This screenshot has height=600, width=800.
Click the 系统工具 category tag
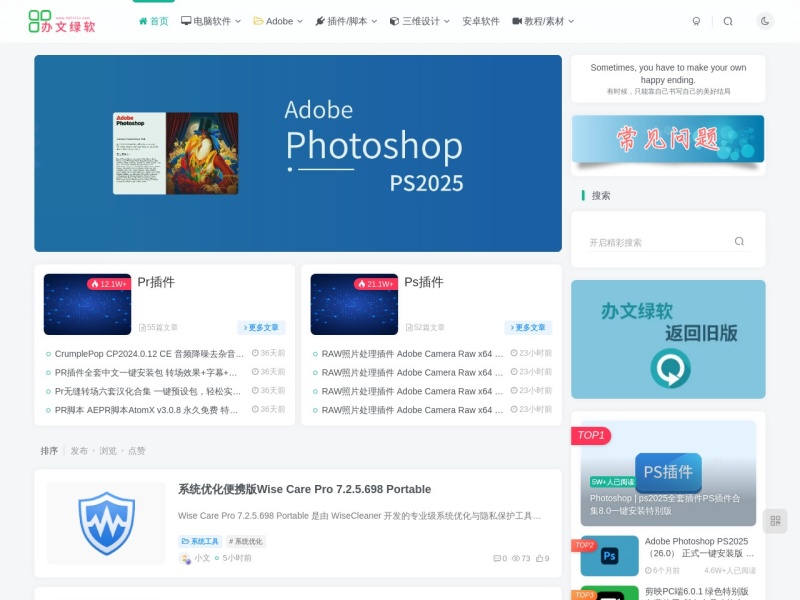[x=200, y=541]
